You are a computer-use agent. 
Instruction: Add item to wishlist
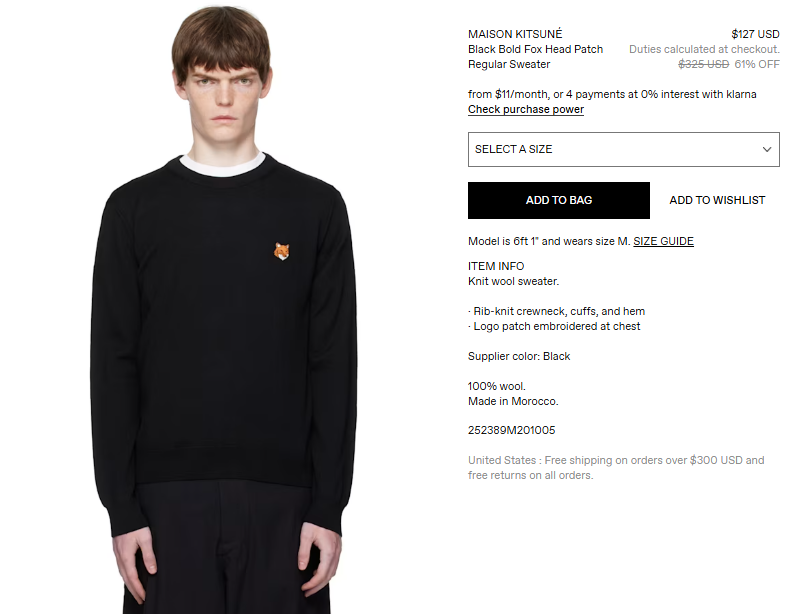coord(717,200)
